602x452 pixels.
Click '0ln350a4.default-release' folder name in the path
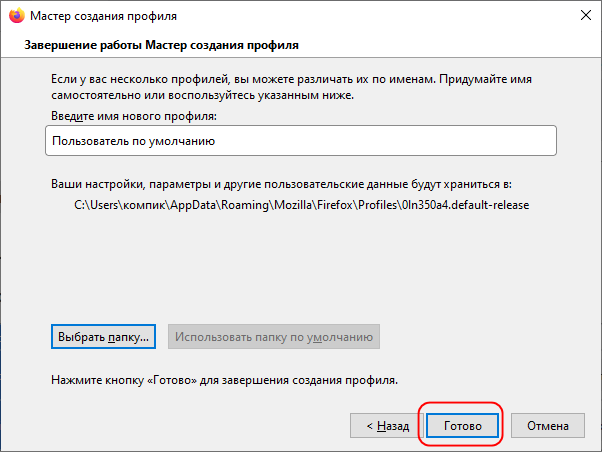(465, 205)
